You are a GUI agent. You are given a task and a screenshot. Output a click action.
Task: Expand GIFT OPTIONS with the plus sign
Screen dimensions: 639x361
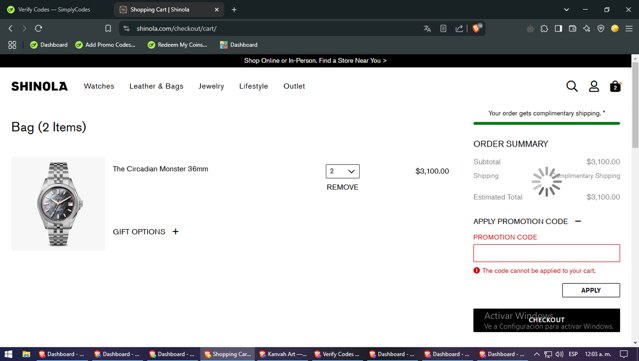click(x=175, y=231)
